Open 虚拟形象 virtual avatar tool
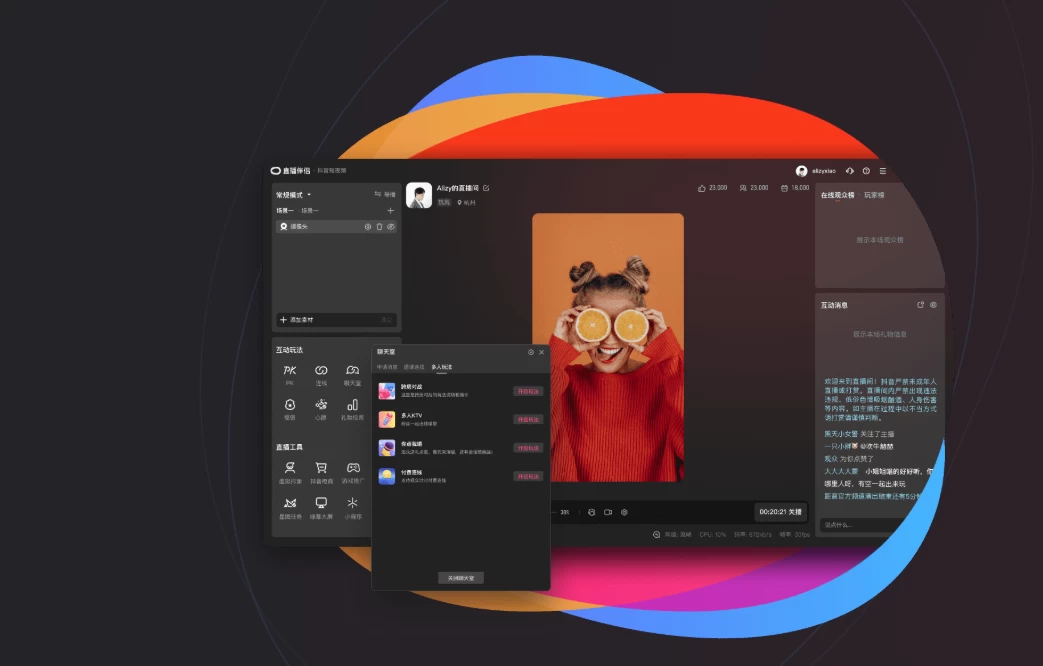Screen dimensions: 1043x666 click(x=289, y=472)
